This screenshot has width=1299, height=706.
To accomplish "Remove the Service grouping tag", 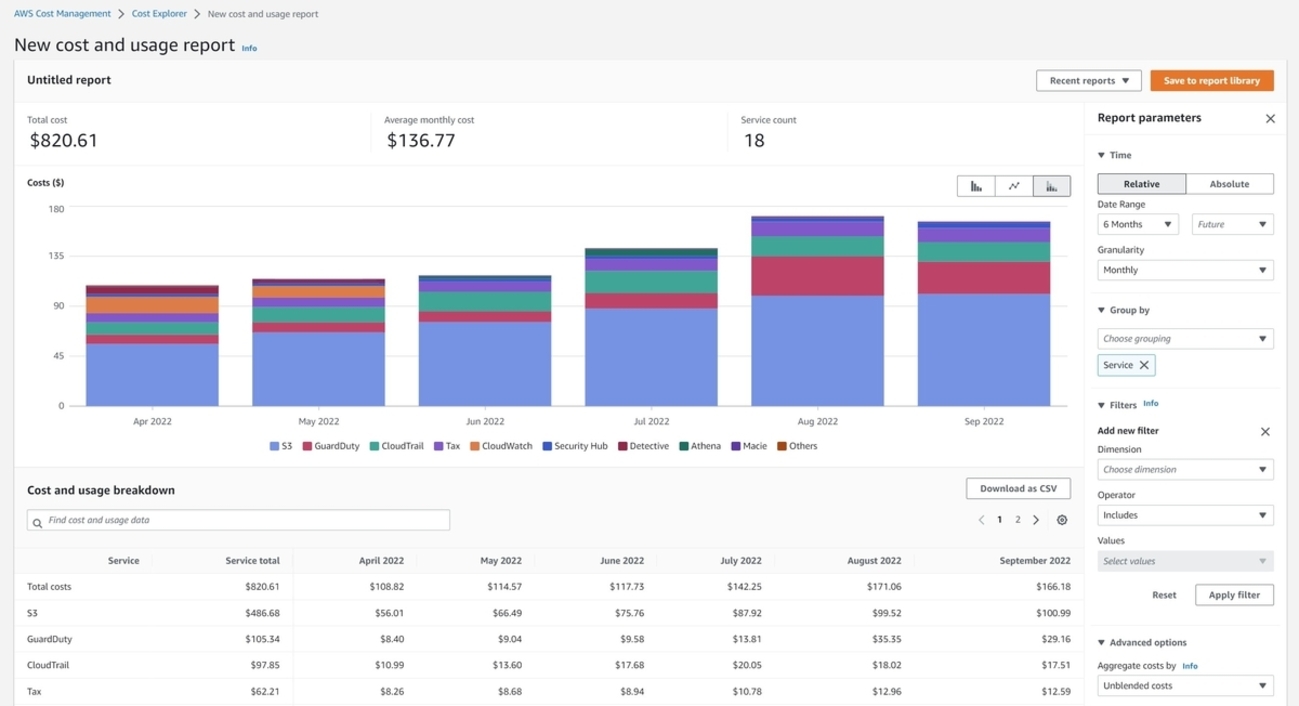I will (x=1144, y=365).
